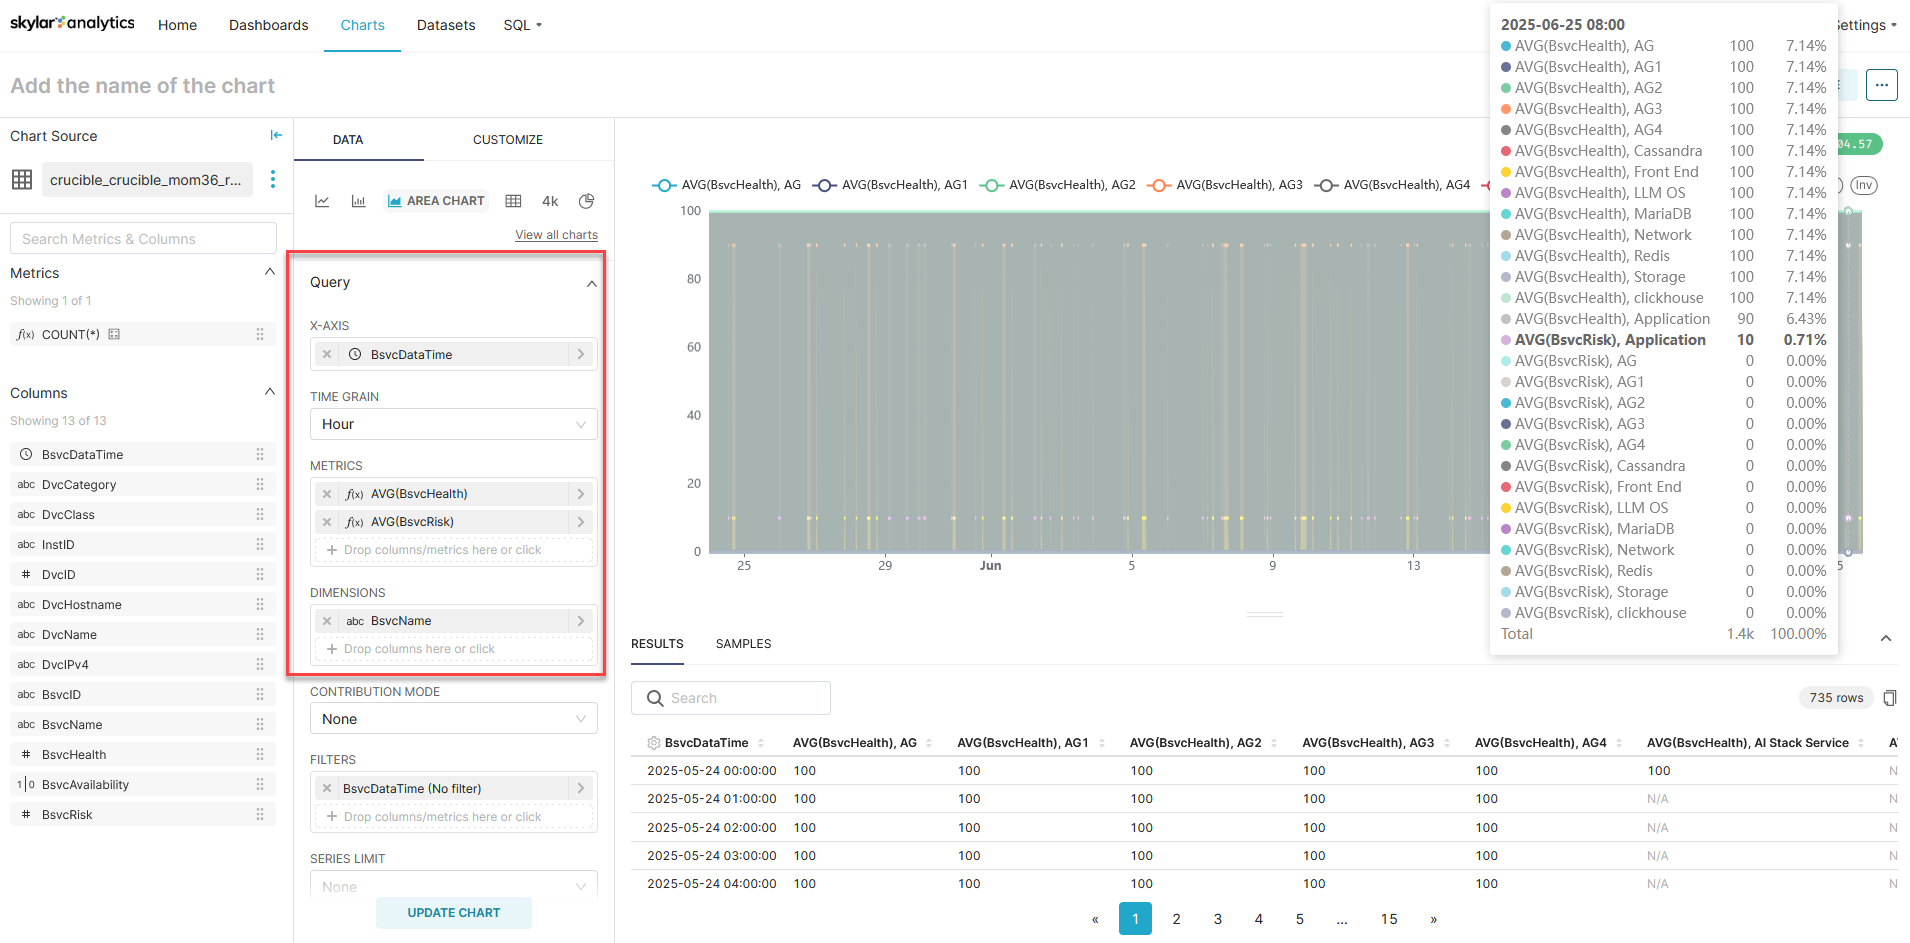This screenshot has width=1910, height=943.
Task: Open the SQL menu dropdown
Action: [x=522, y=25]
